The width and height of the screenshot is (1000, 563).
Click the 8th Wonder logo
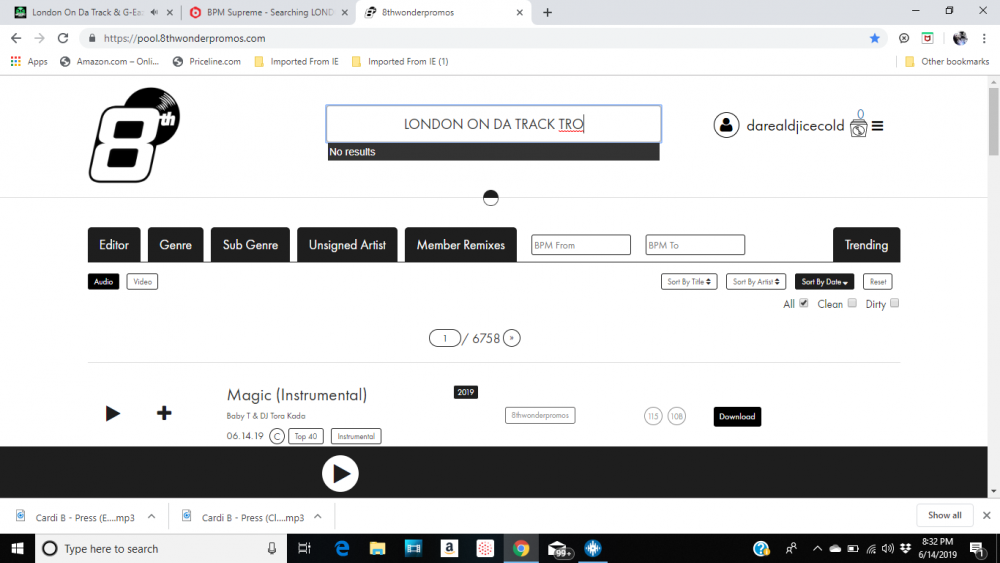134,135
